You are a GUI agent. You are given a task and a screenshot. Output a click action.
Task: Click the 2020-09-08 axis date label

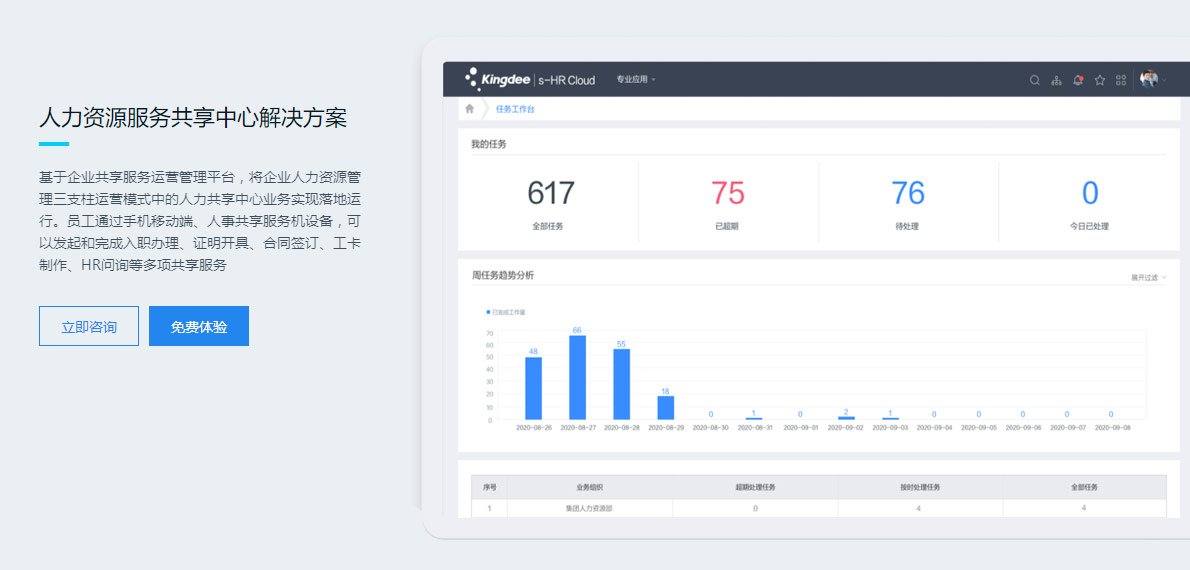click(1111, 428)
